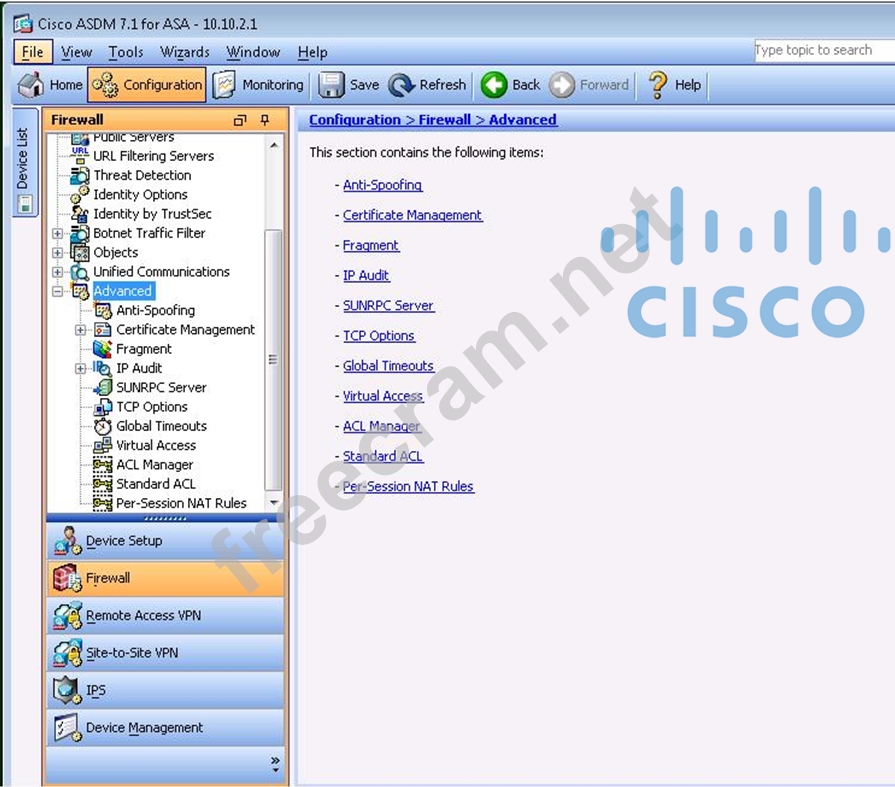
Task: Collapse the Advanced tree node
Action: coord(58,291)
